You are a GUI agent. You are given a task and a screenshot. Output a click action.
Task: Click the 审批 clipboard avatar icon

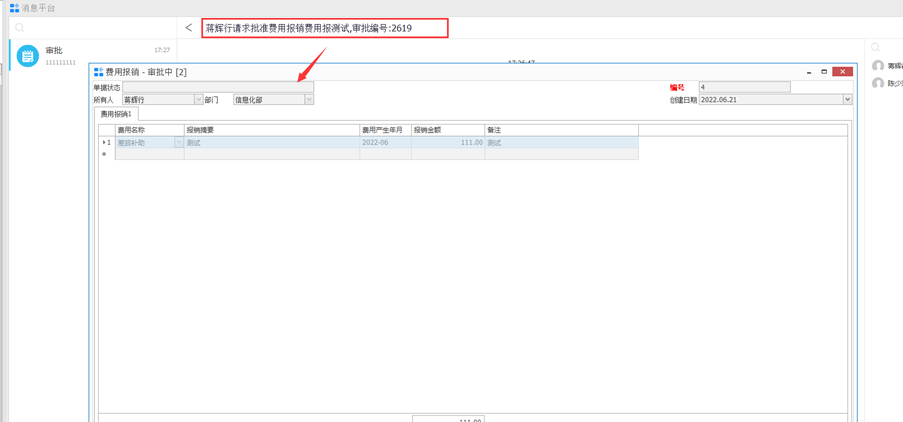(x=28, y=56)
